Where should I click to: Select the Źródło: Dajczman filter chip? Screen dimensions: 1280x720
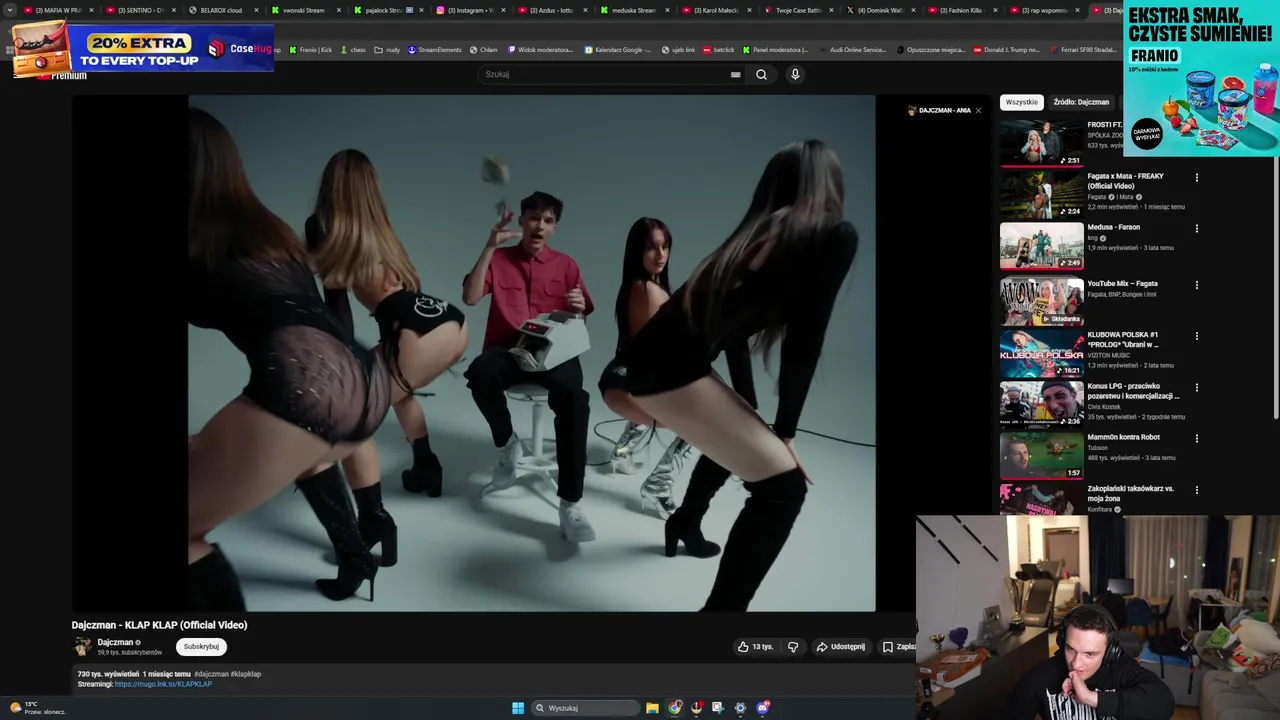1081,102
